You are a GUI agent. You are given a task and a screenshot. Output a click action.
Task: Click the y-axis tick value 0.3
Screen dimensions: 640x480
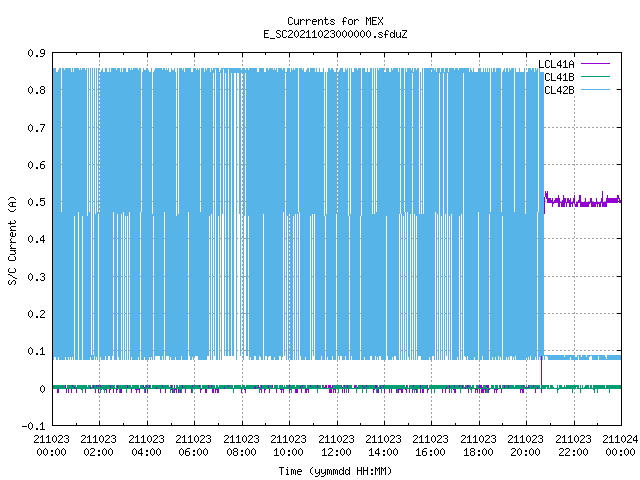click(x=36, y=277)
